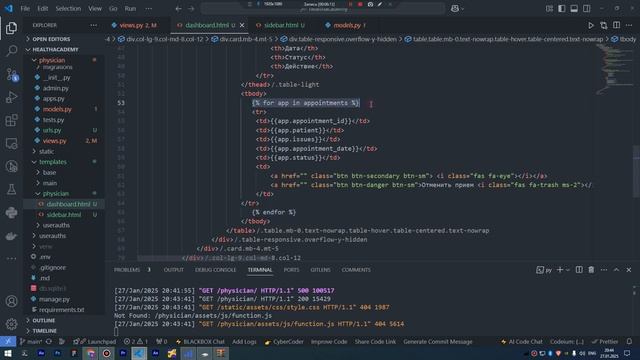Open the Source Control view
The image size is (640, 360).
(11, 74)
